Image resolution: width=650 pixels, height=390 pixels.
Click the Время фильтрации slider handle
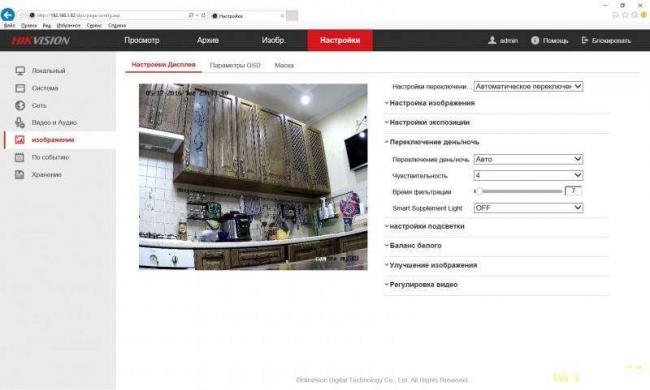pyautogui.click(x=479, y=191)
